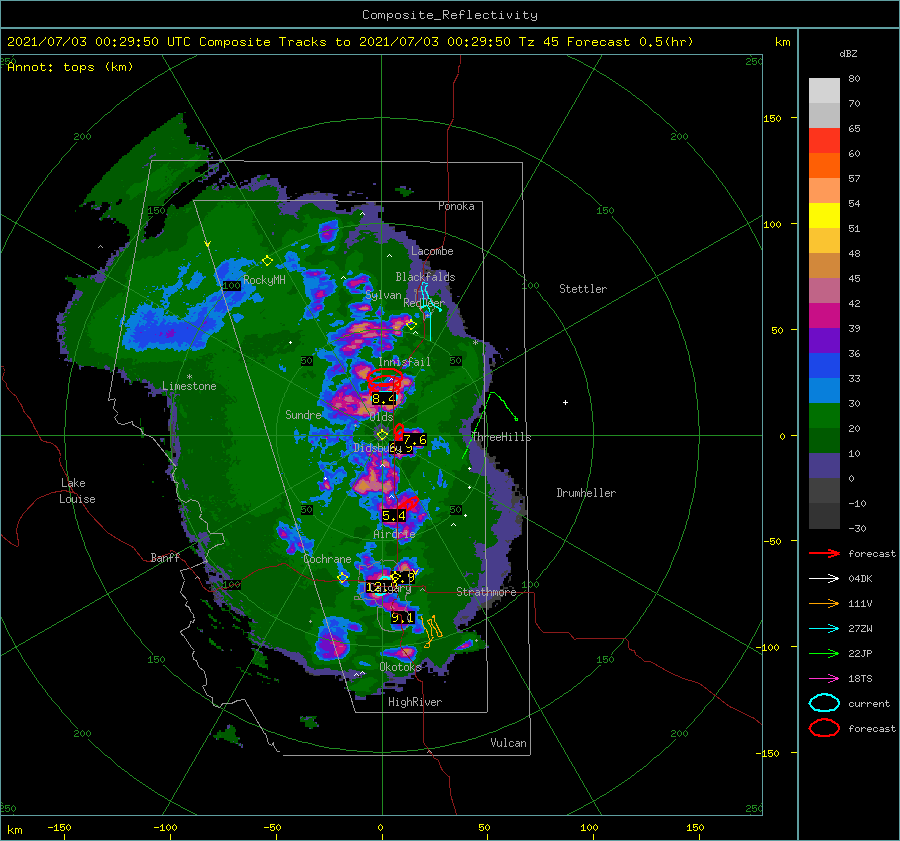Click the Airdrie town label
Image resolution: width=900 pixels, height=841 pixels.
click(x=394, y=534)
